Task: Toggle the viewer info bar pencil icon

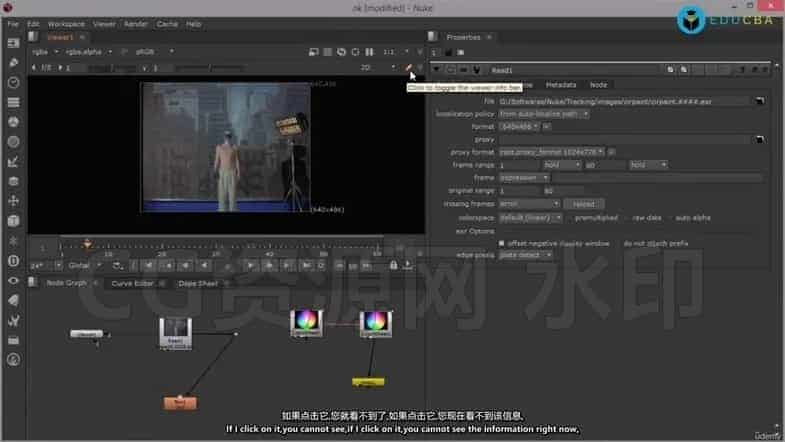Action: (x=409, y=68)
